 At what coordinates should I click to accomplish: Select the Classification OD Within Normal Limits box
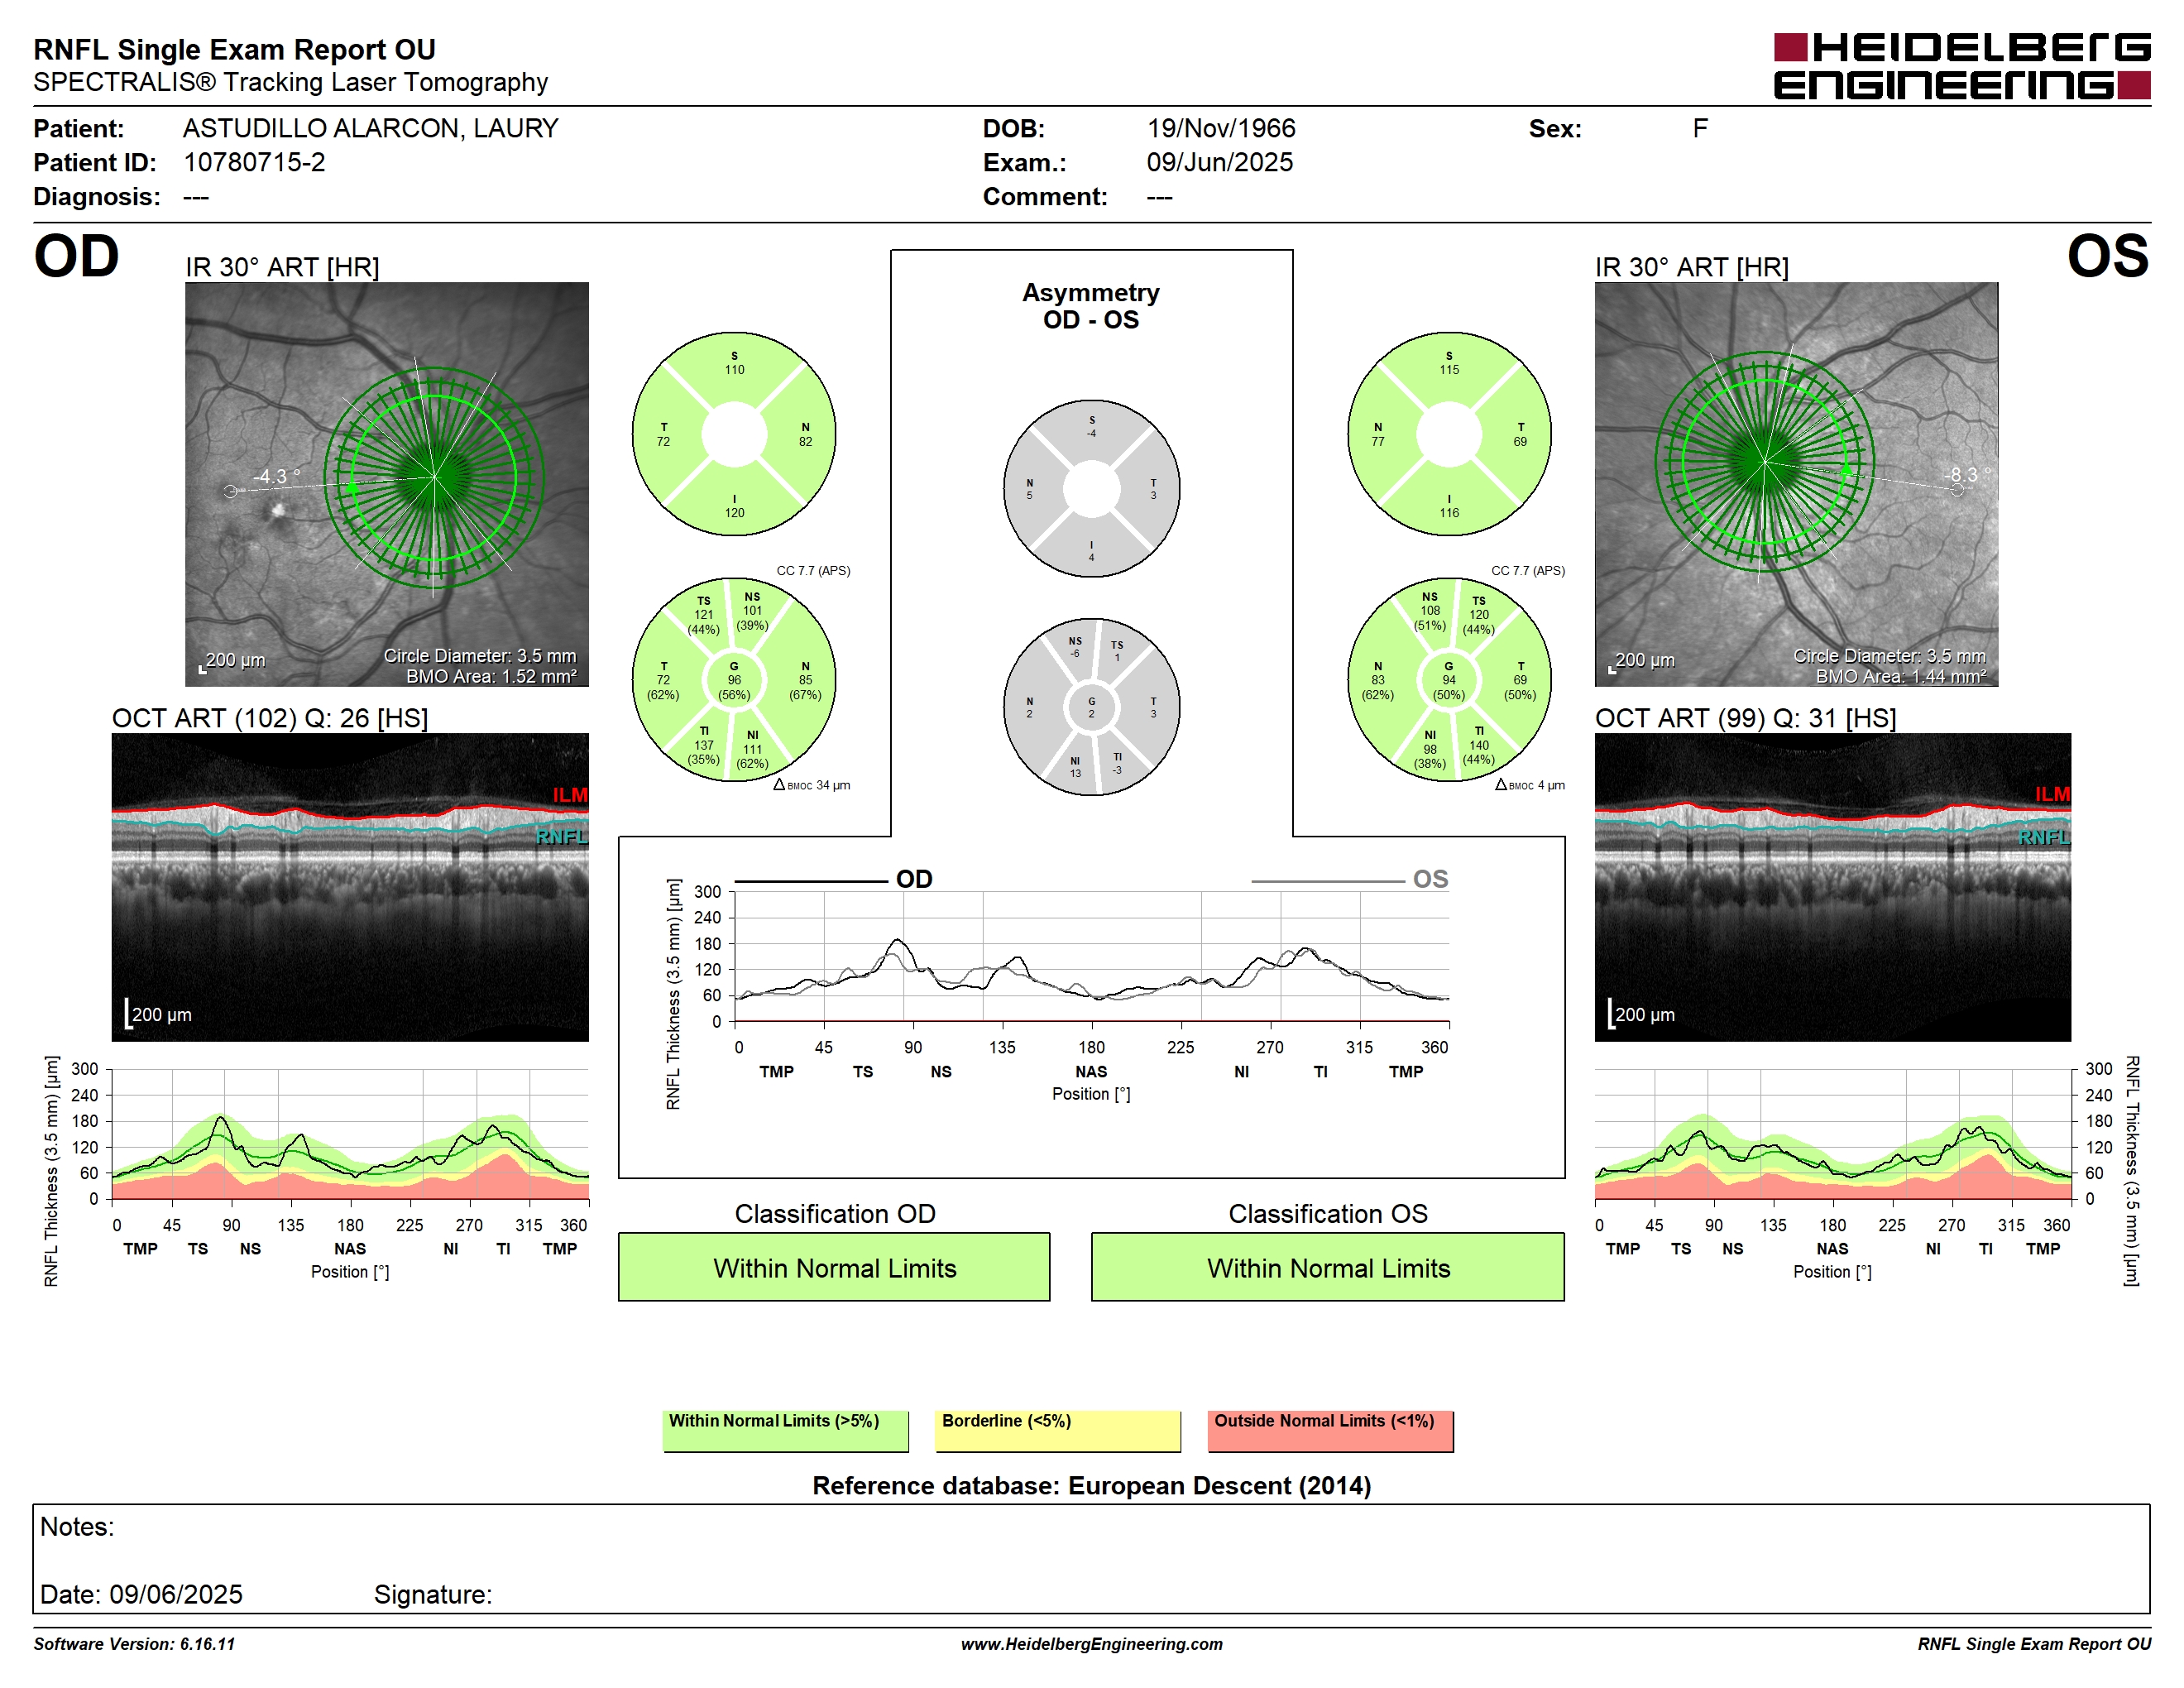(x=834, y=1267)
